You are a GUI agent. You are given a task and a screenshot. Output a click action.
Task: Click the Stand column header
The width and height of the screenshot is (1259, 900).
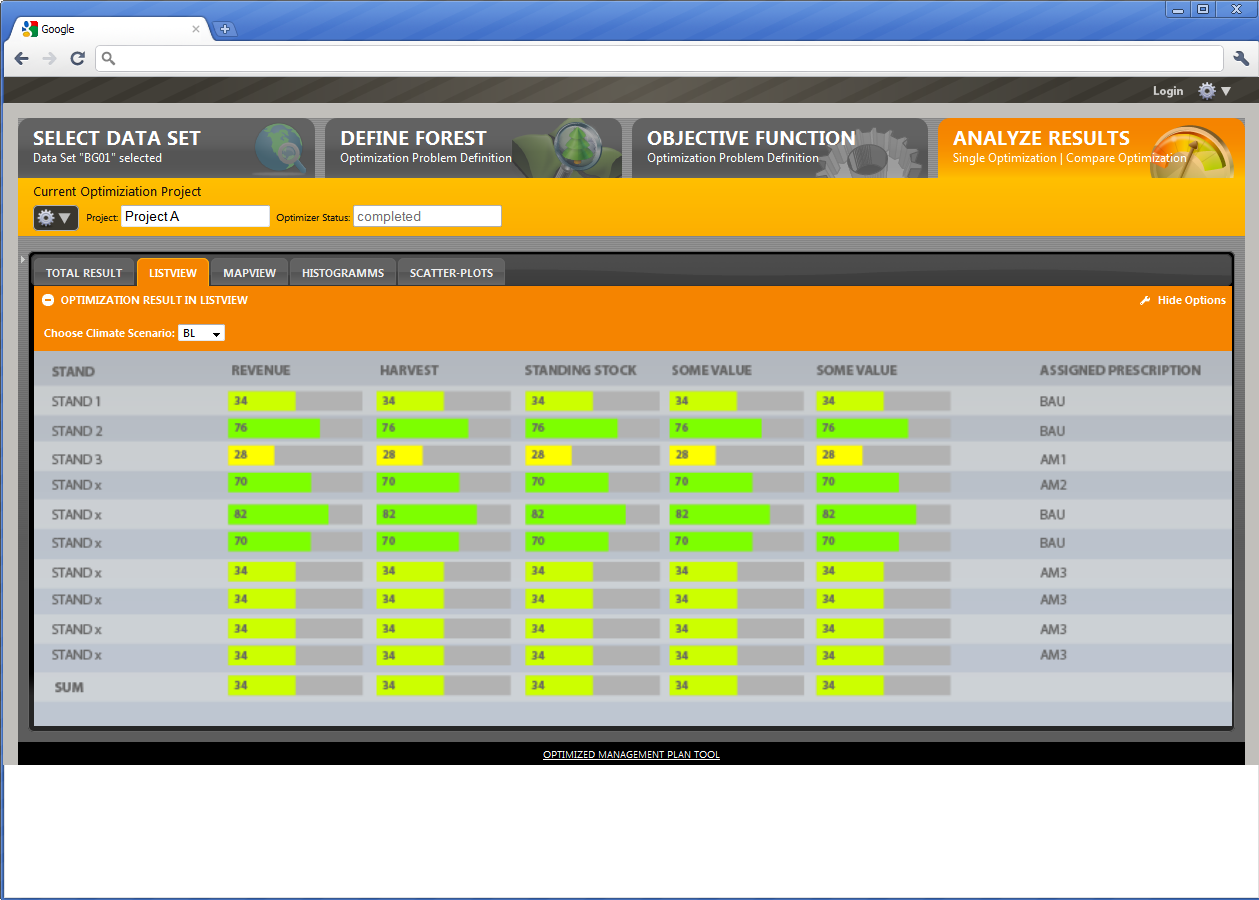click(73, 371)
